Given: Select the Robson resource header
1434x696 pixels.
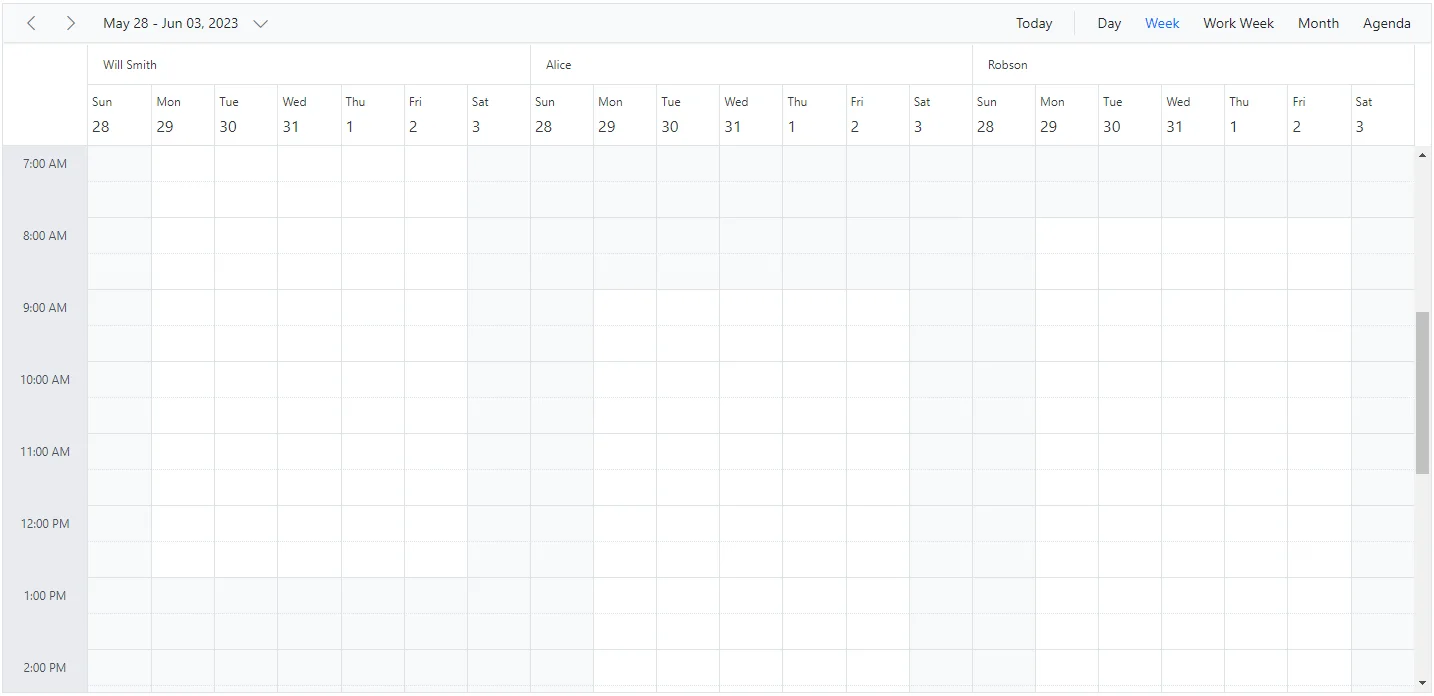Looking at the screenshot, I should click(1193, 65).
